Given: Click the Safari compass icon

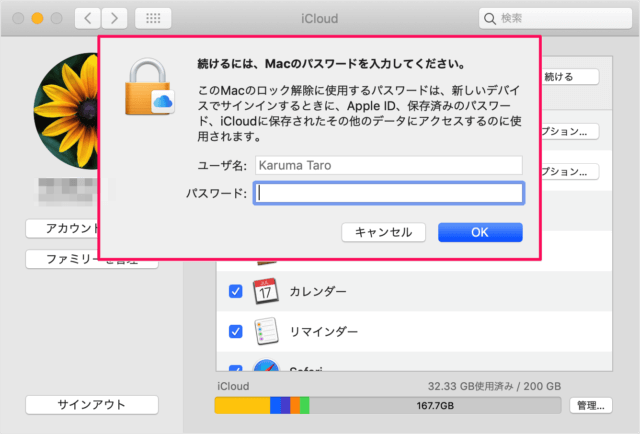Looking at the screenshot, I should pos(266,365).
